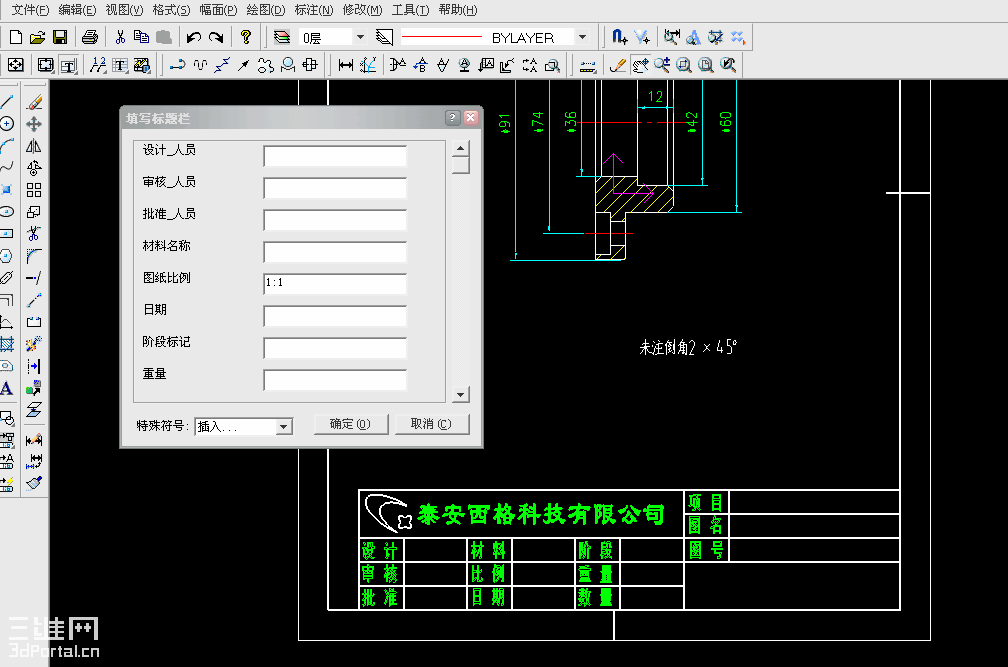Viewport: 1008px width, 667px height.
Task: Open the 0层 layer dropdown
Action: [360, 37]
